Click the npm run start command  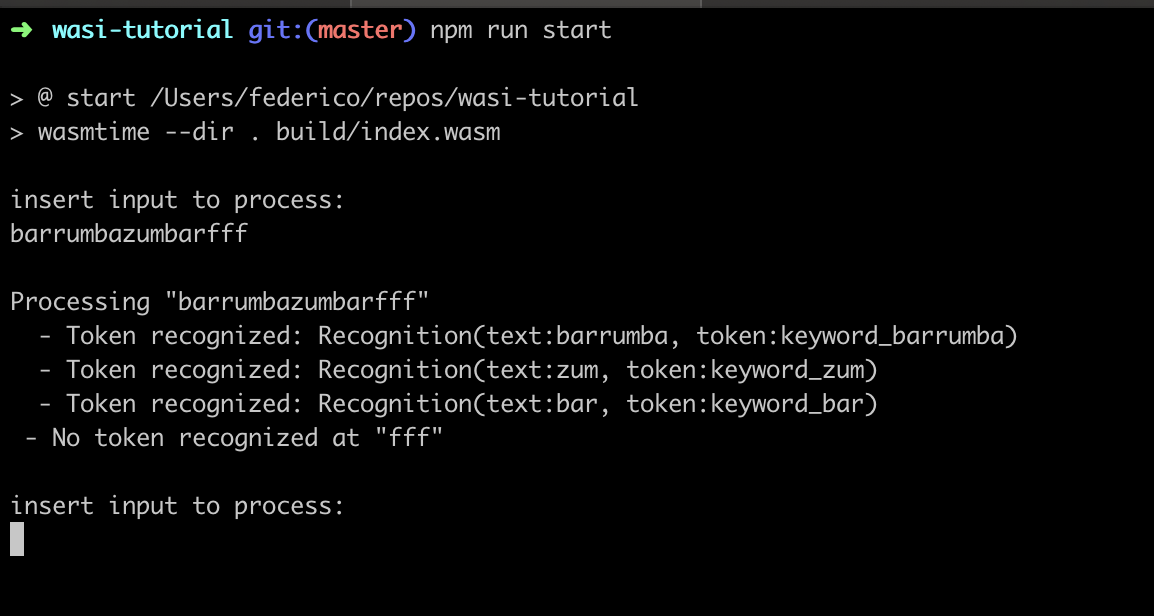click(521, 31)
